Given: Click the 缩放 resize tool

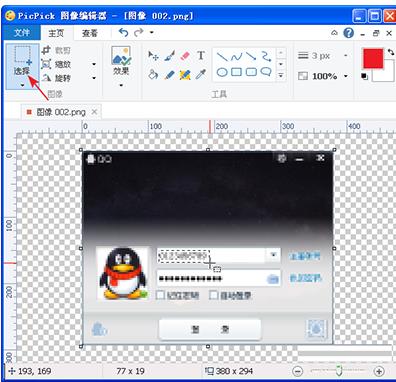Looking at the screenshot, I should 56,64.
